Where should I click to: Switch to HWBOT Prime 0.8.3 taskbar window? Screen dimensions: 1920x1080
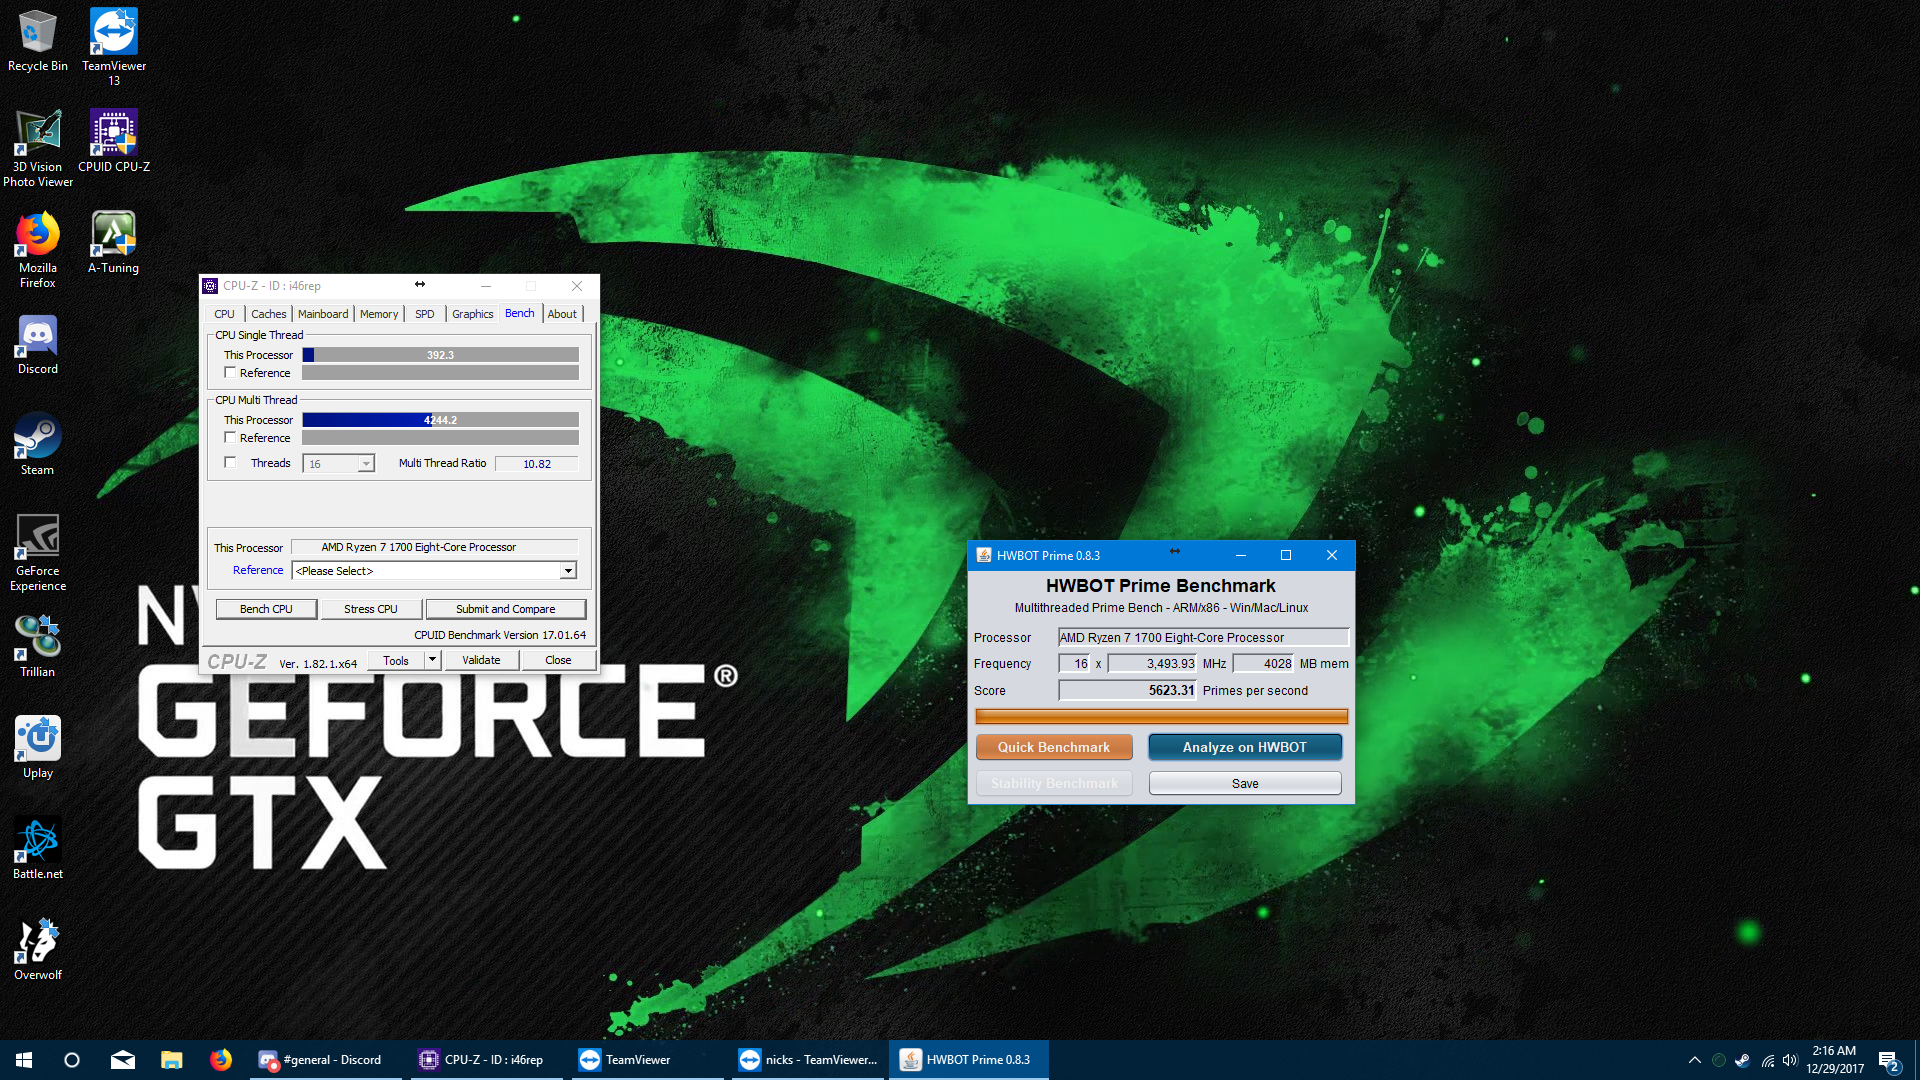968,1060
